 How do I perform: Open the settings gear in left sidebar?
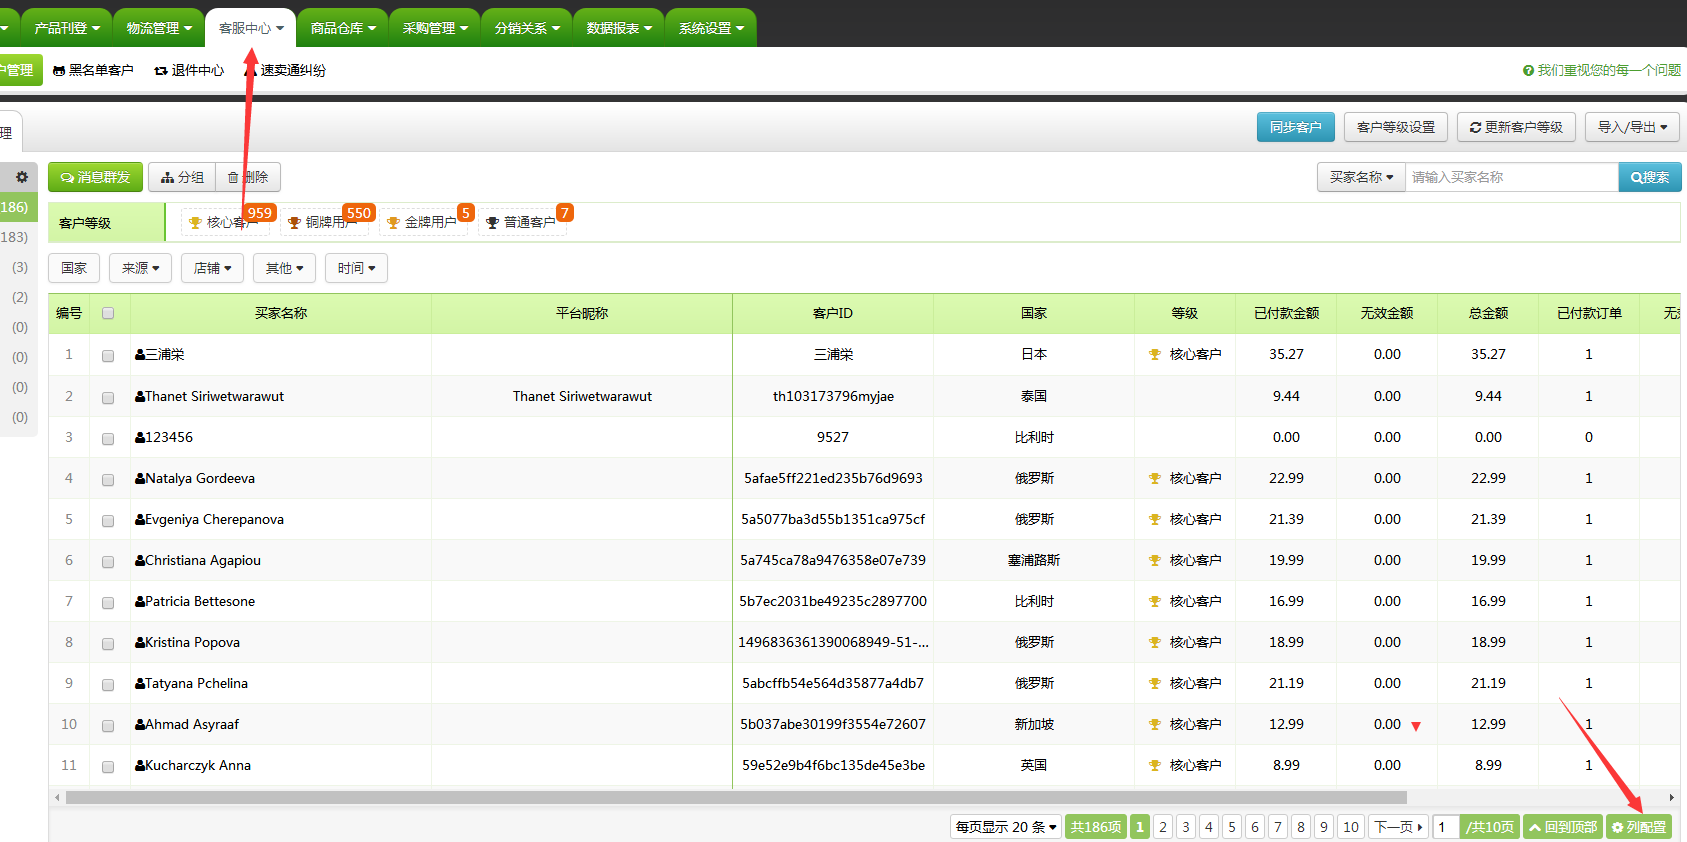pos(21,177)
